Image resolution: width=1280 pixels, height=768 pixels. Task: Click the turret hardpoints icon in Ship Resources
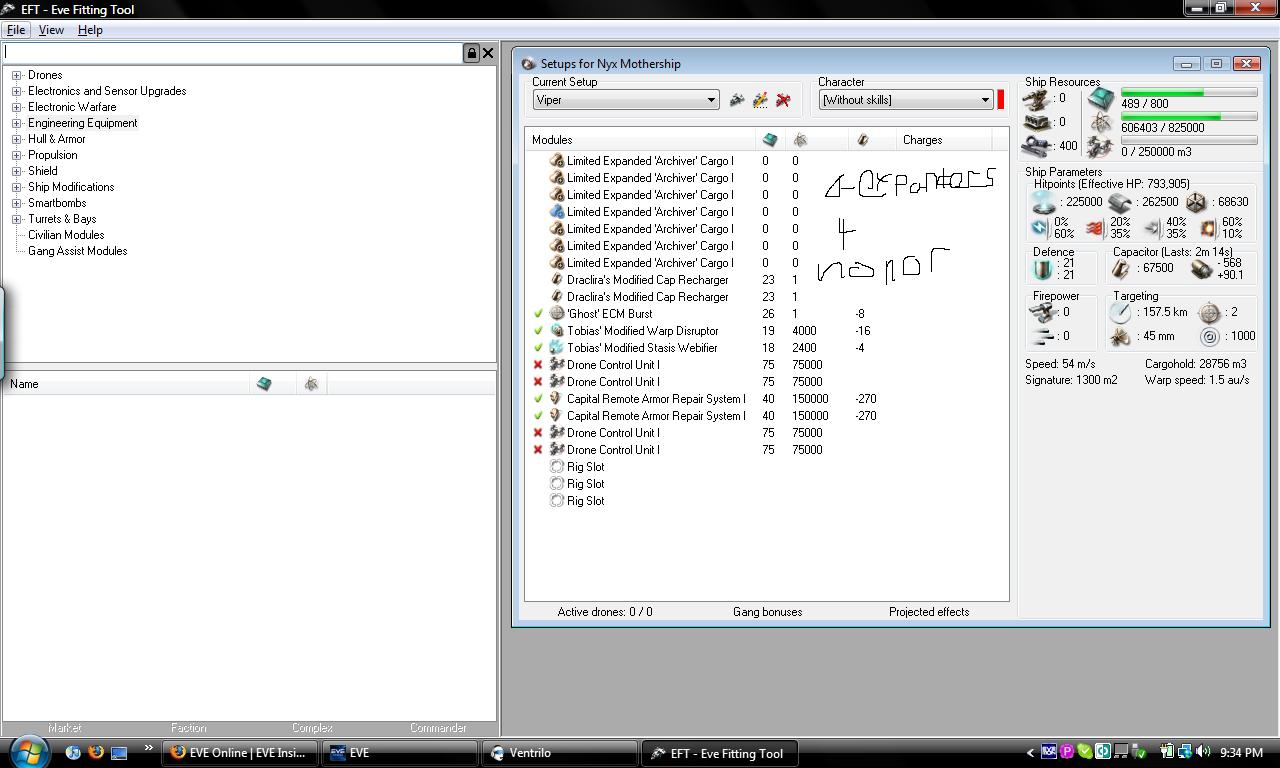(x=1036, y=98)
